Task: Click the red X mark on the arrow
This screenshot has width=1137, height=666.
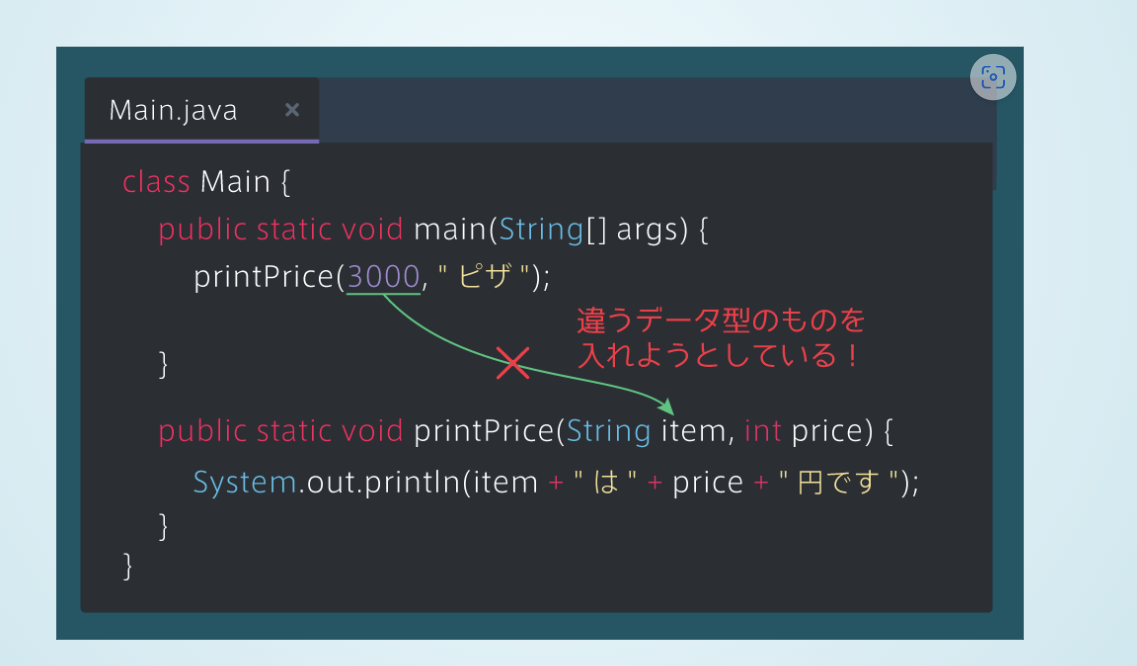Action: pos(513,364)
